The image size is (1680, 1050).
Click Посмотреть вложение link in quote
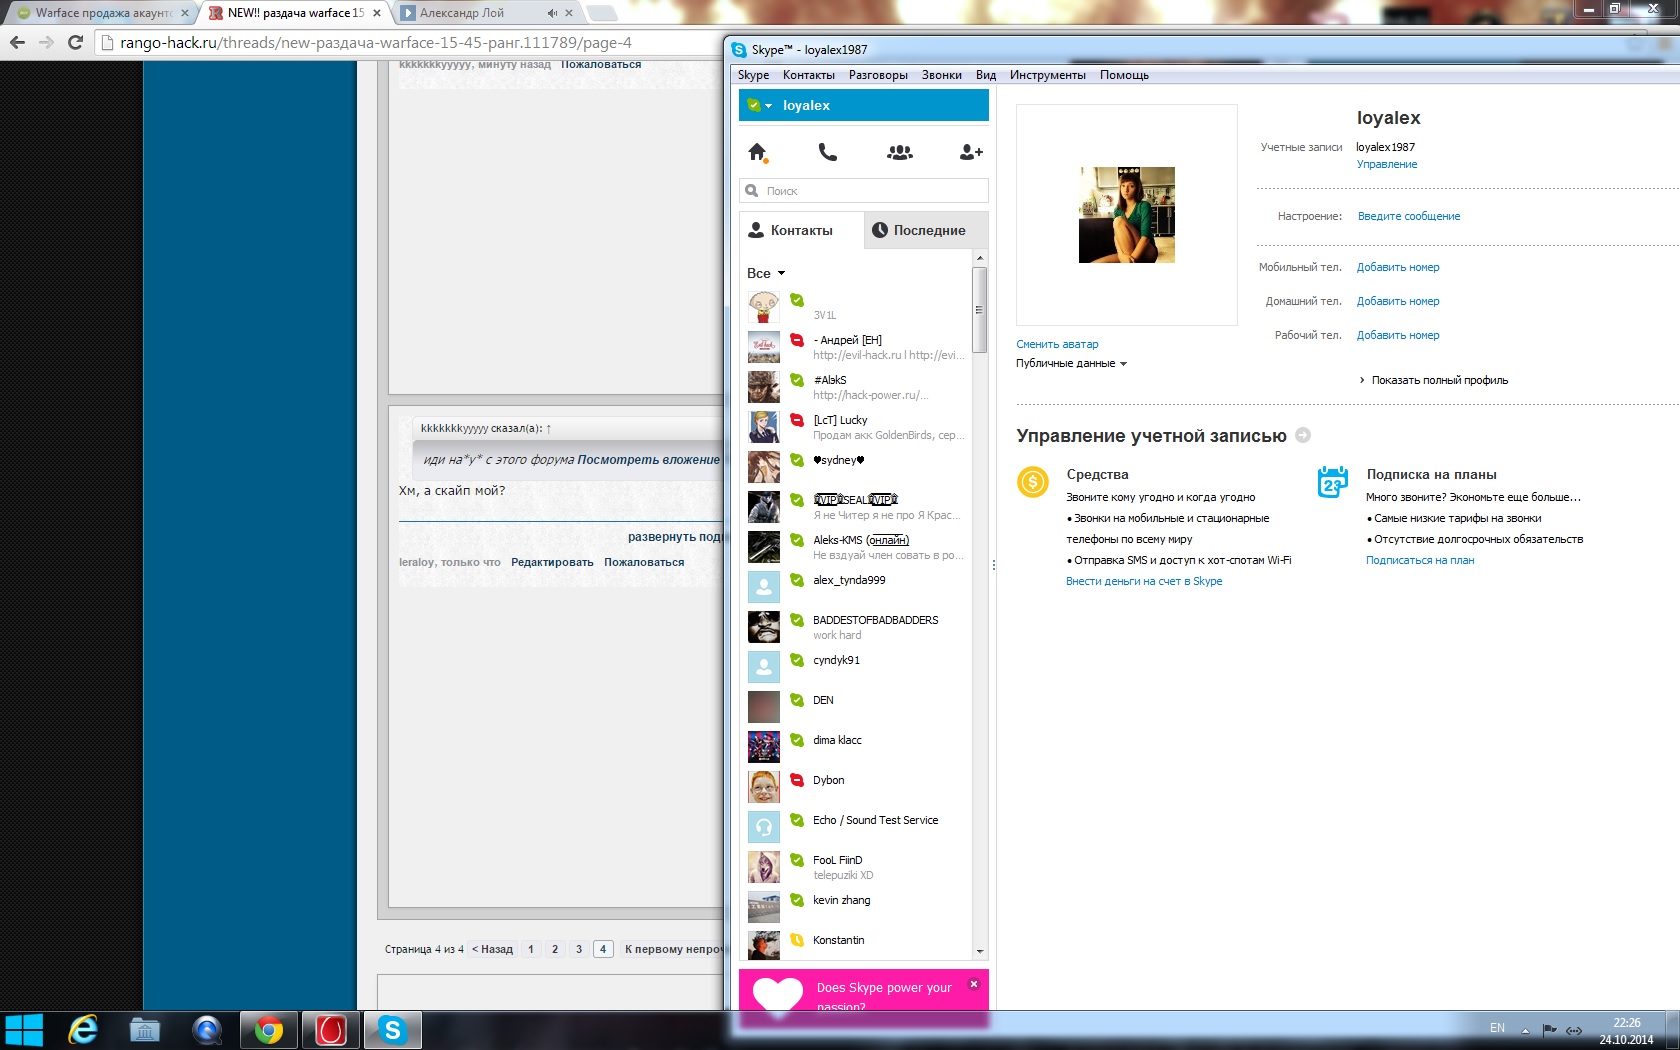[x=648, y=460]
